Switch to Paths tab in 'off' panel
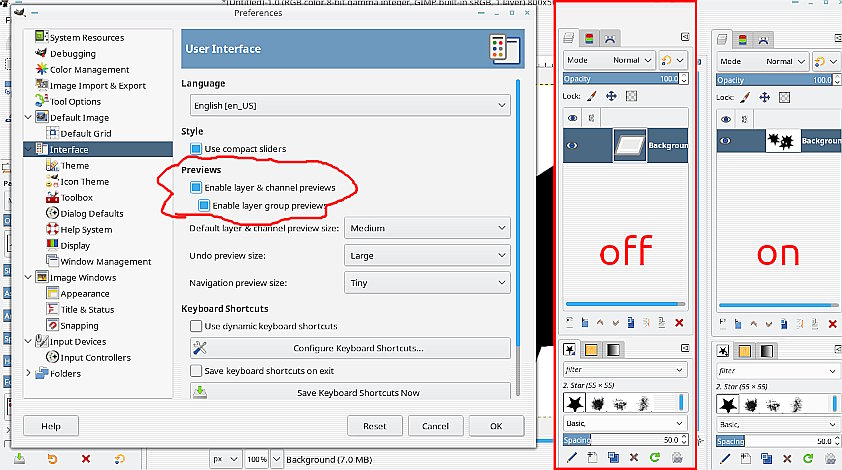The width and height of the screenshot is (842, 470). pos(609,38)
